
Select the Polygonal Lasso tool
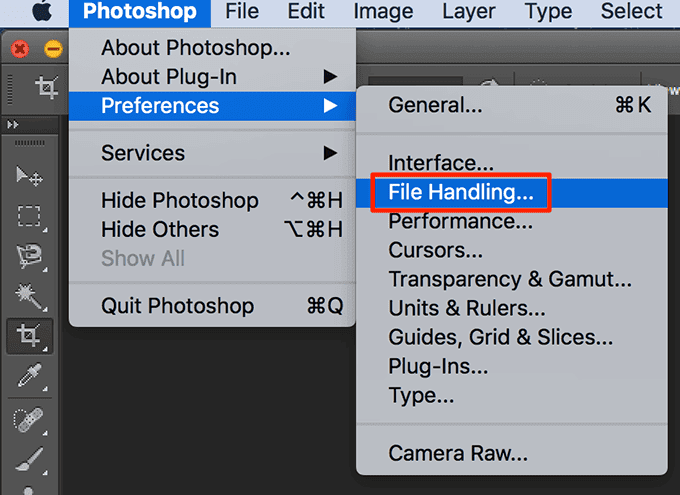[x=29, y=256]
